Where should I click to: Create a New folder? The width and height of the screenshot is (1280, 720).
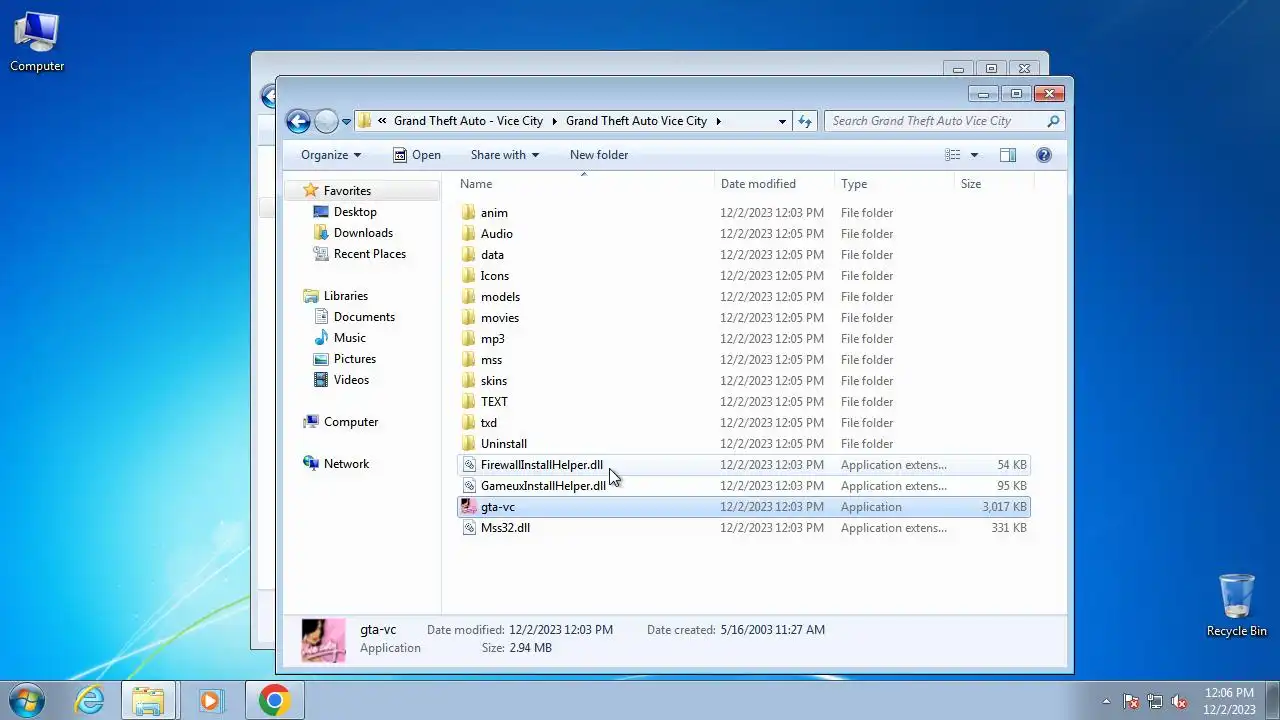(599, 155)
